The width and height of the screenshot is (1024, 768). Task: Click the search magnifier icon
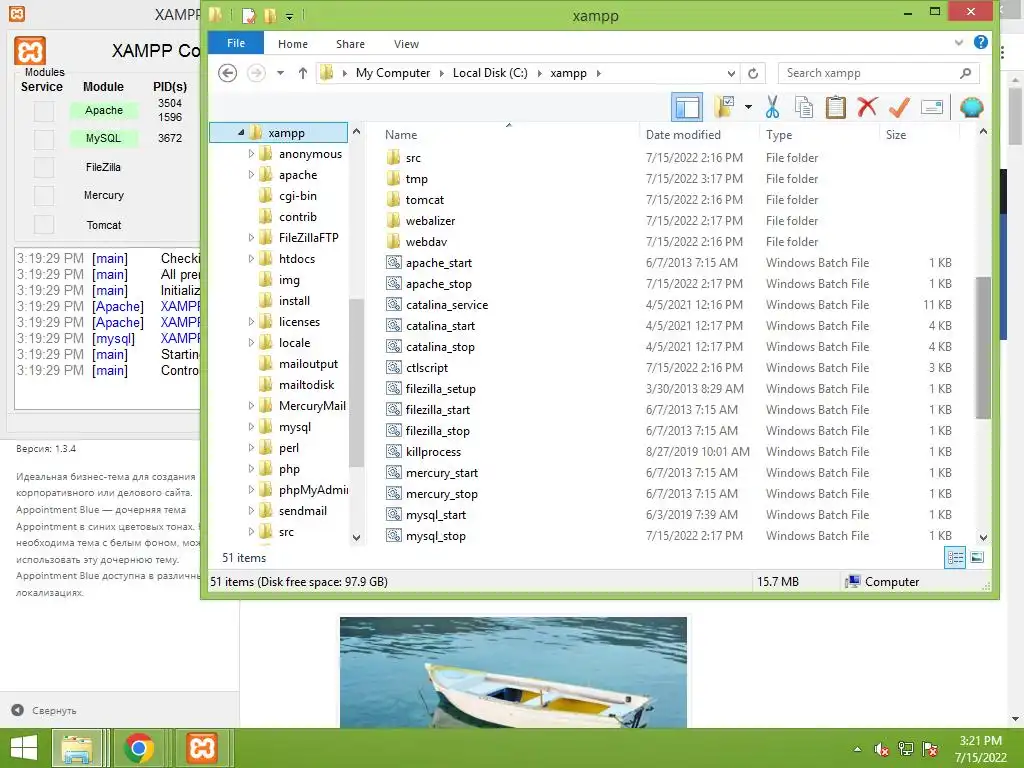click(x=966, y=73)
